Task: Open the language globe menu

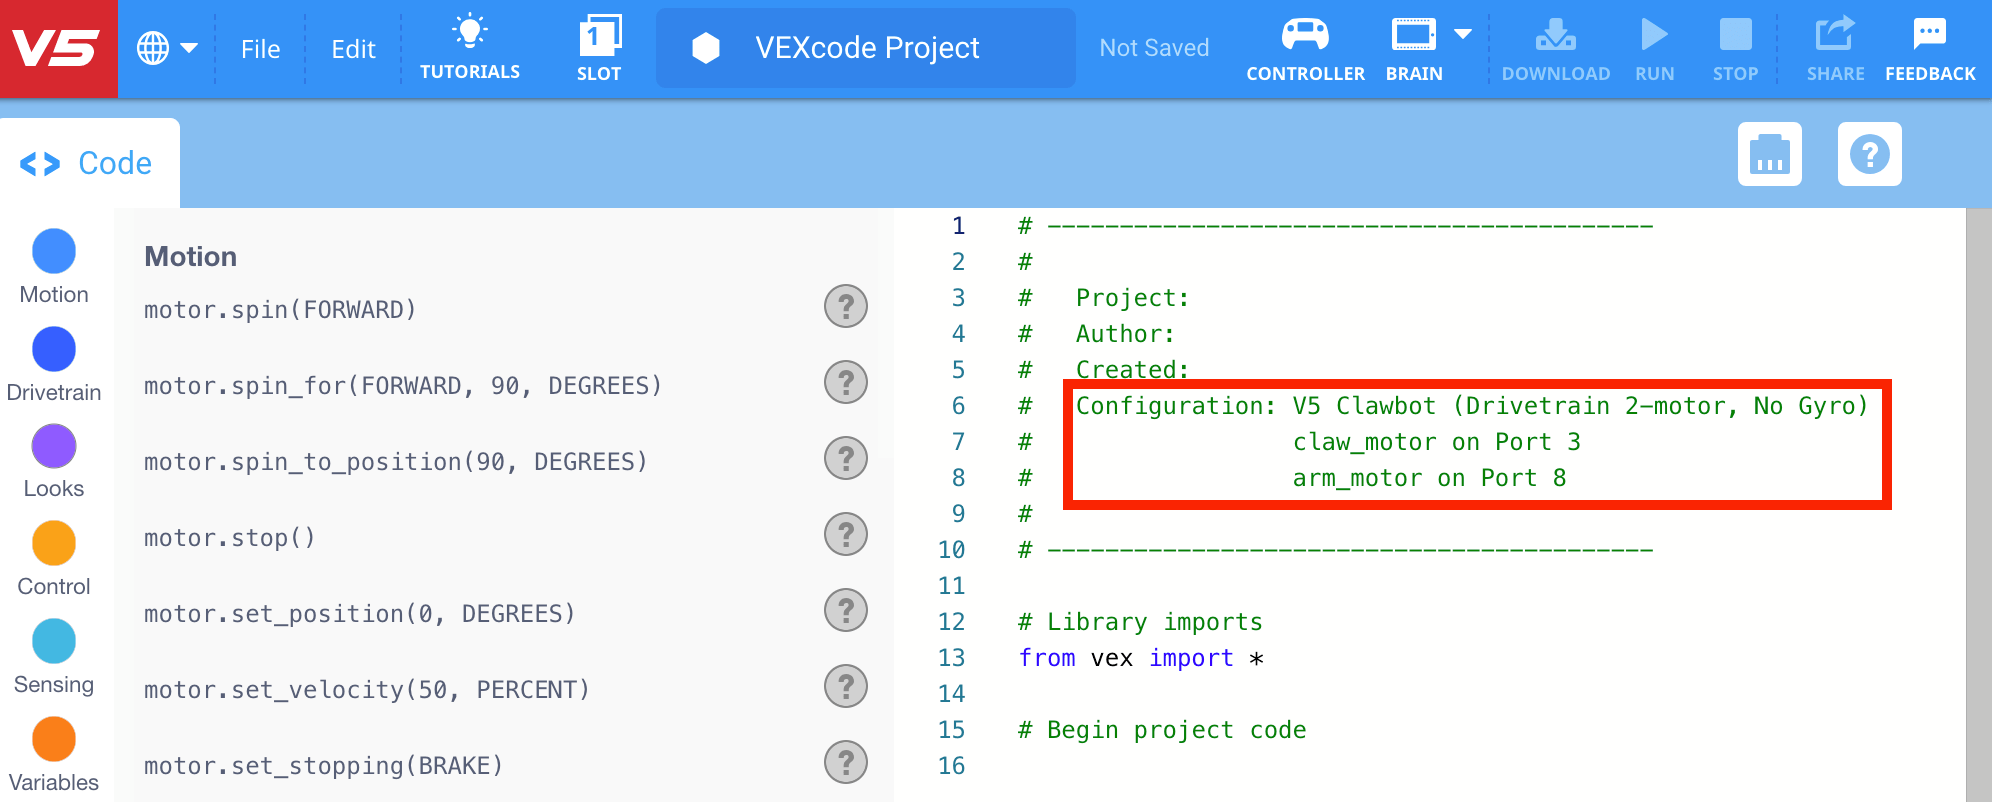Action: (x=167, y=48)
